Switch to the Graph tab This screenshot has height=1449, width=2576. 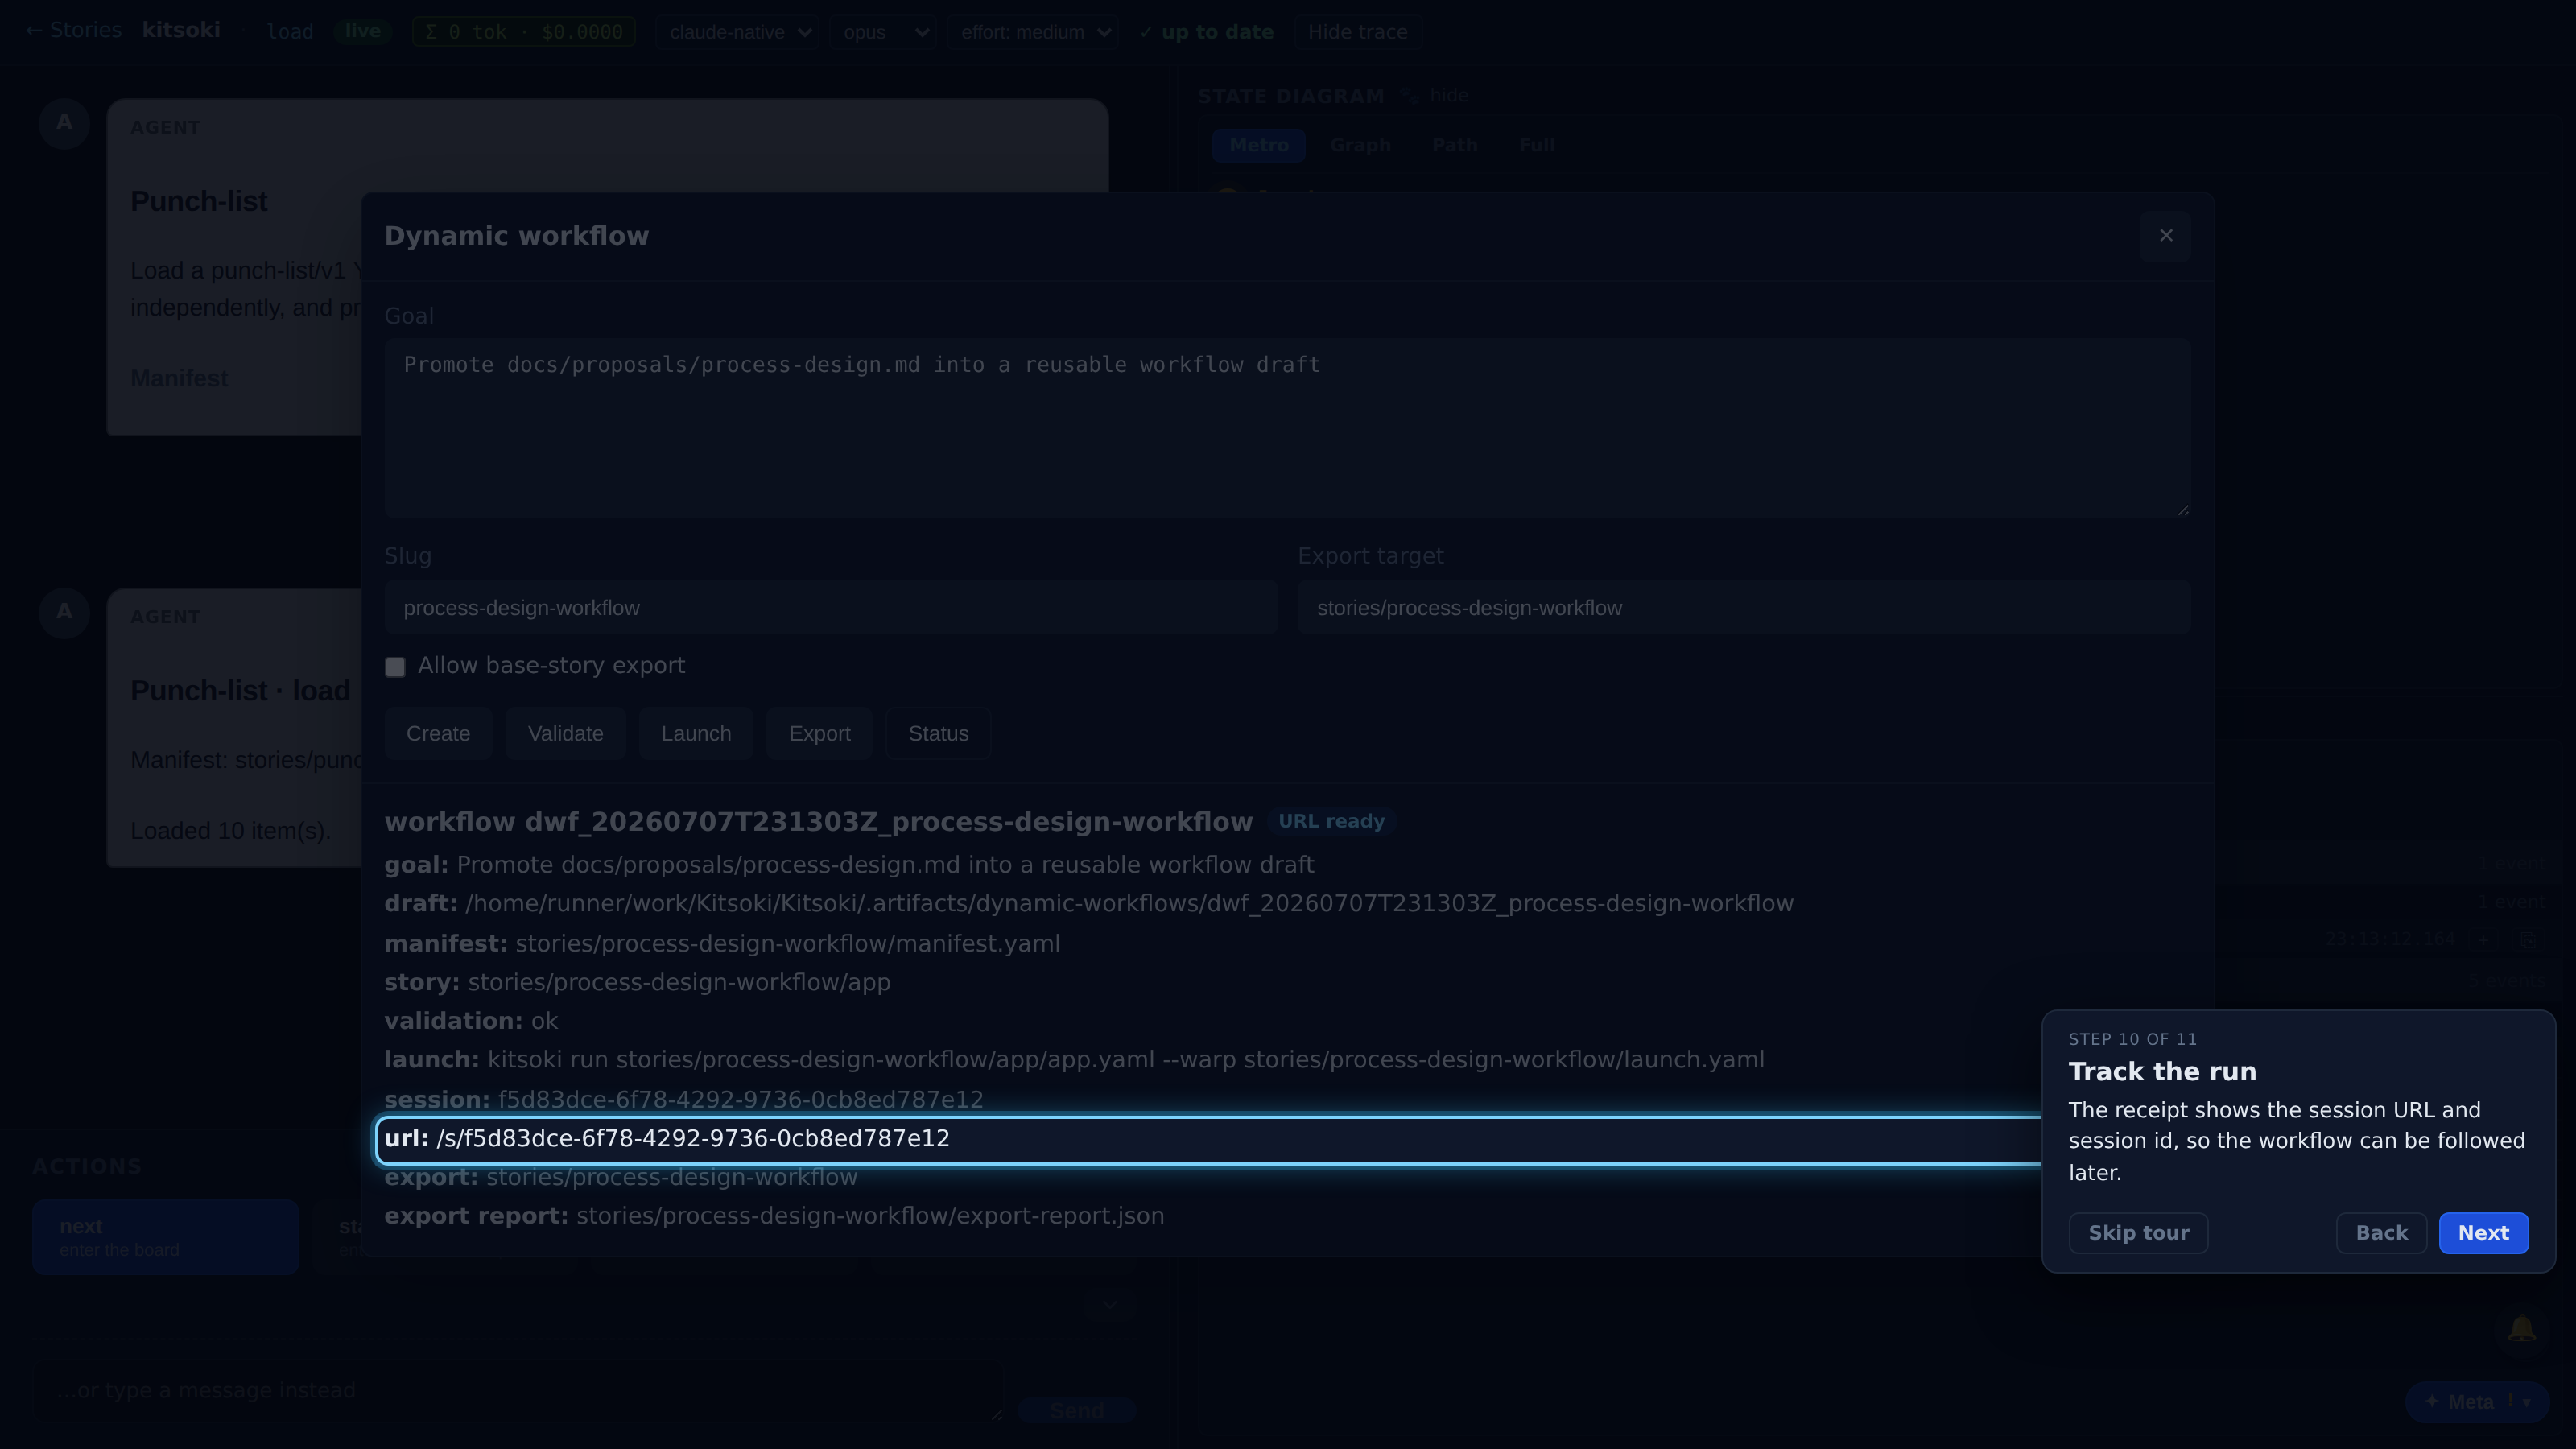[x=1360, y=145]
